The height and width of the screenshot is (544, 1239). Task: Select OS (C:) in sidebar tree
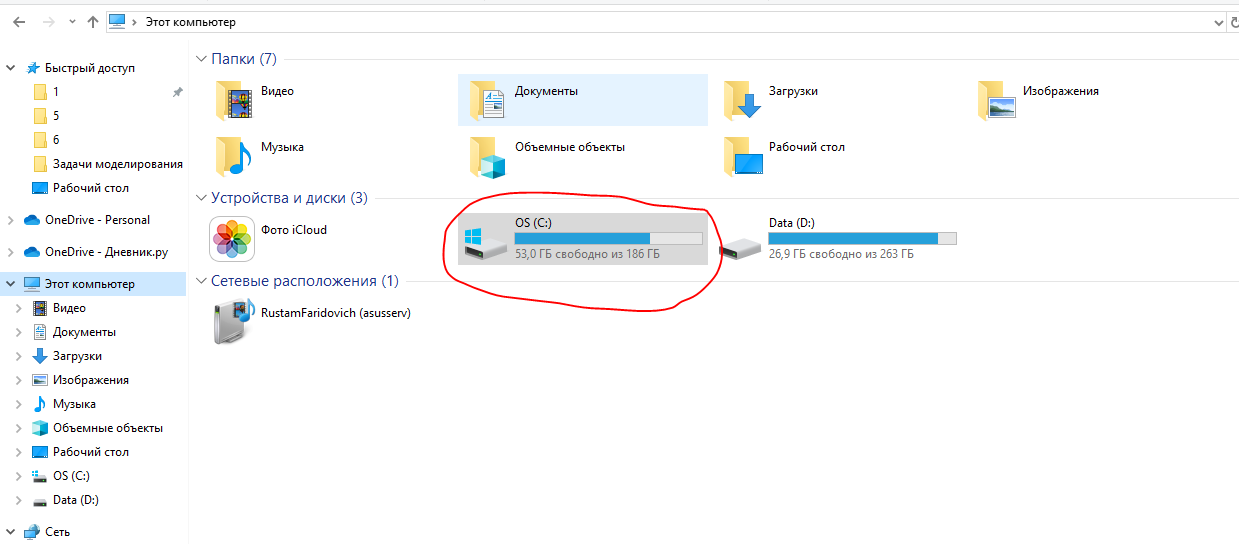71,476
